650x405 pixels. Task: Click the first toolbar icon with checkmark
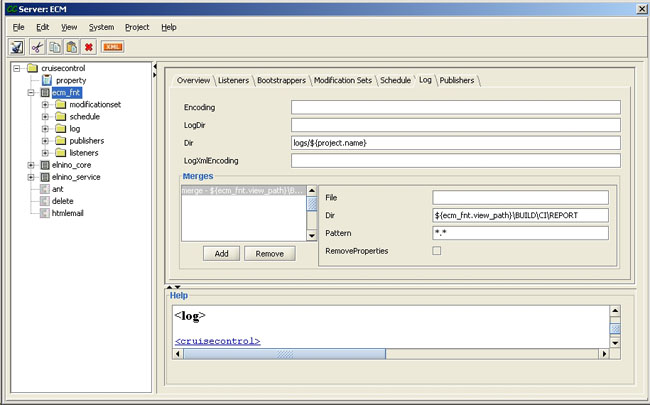(17, 47)
